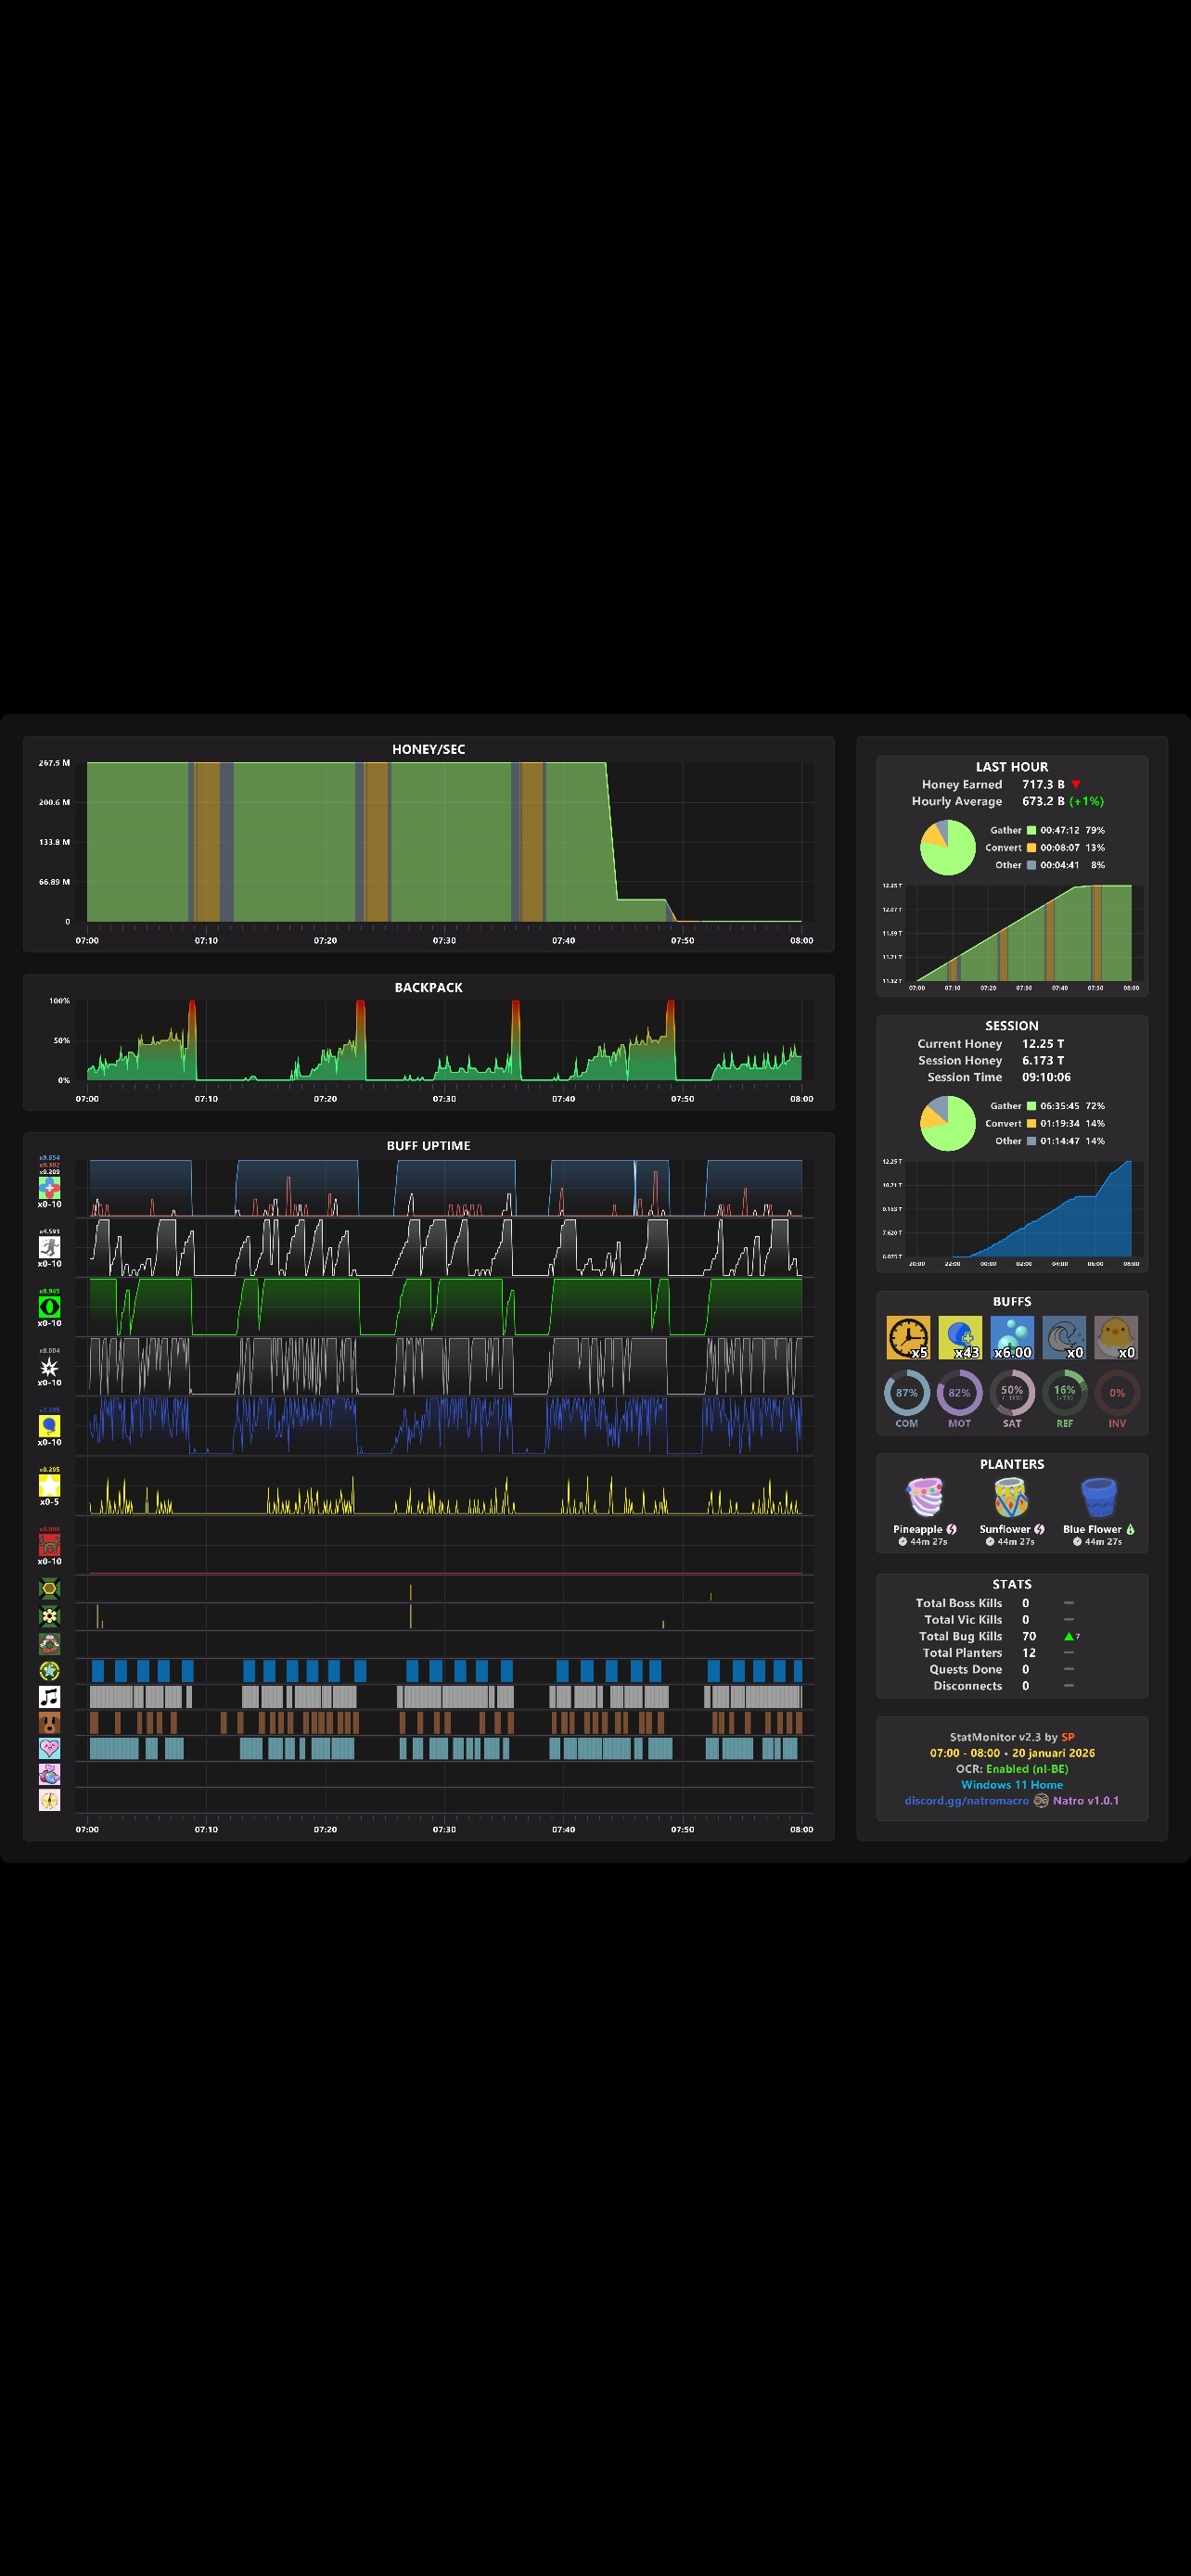The width and height of the screenshot is (1191, 2576).
Task: Click the pink heart buff row icon
Action: (49, 1748)
